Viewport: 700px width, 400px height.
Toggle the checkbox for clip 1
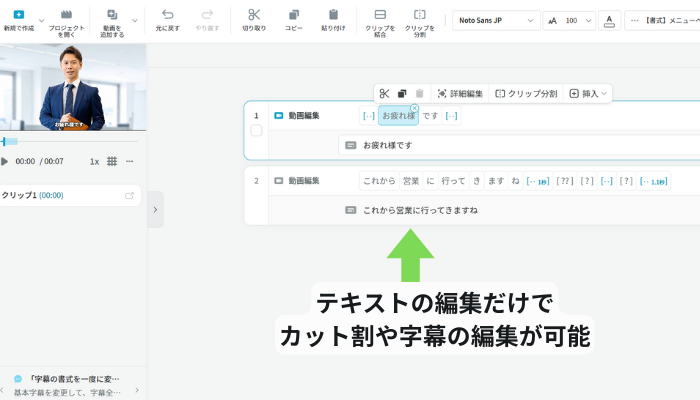pos(256,131)
